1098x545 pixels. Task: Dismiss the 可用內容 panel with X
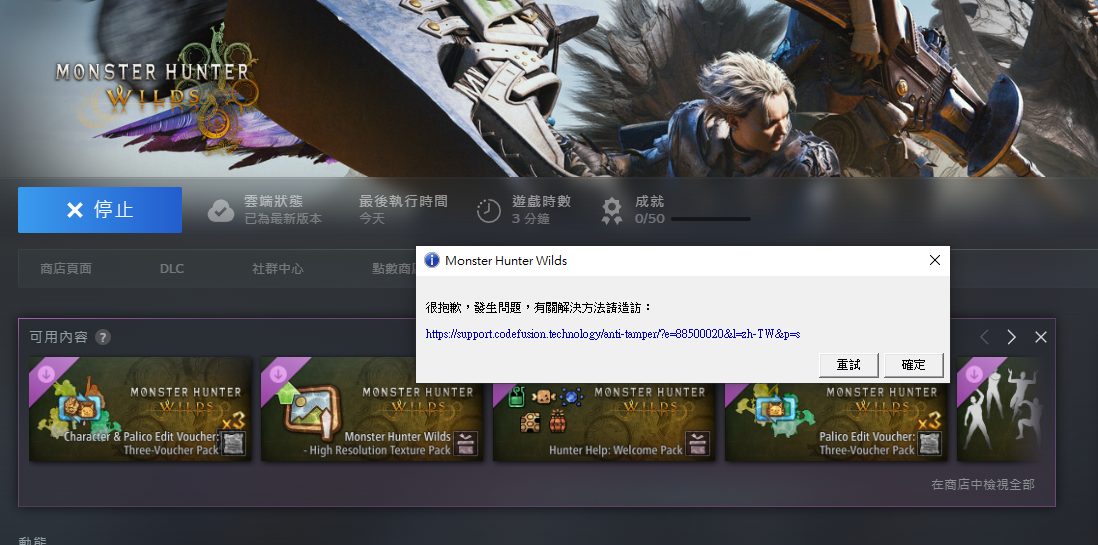[1041, 337]
